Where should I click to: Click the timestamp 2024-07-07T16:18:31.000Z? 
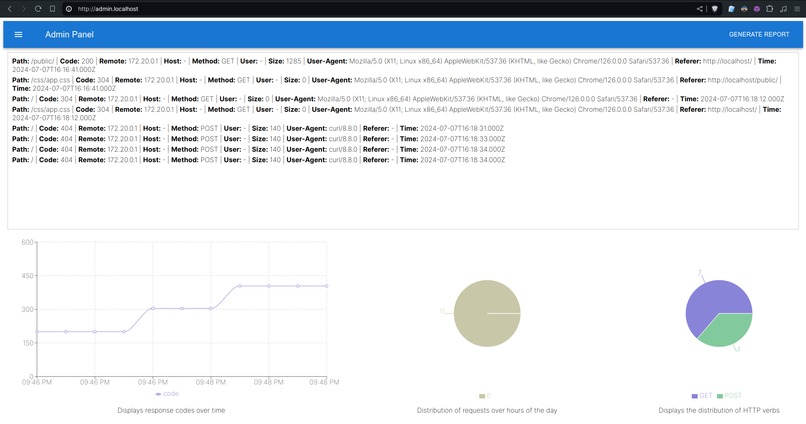[462, 128]
